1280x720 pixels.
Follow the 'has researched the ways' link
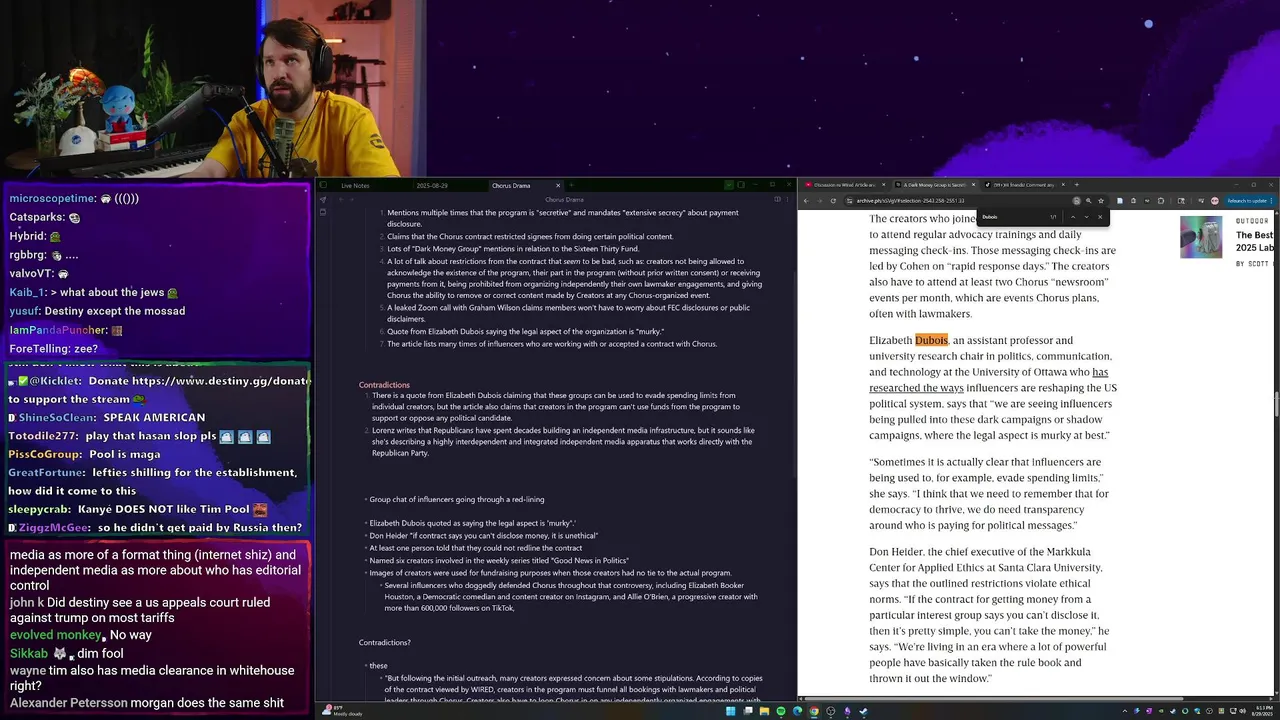[988, 380]
